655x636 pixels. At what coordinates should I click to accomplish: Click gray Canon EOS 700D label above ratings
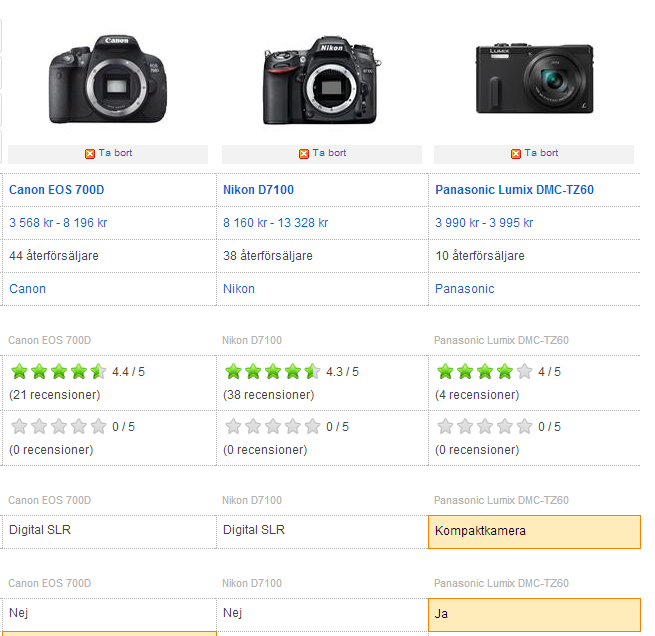pos(50,340)
